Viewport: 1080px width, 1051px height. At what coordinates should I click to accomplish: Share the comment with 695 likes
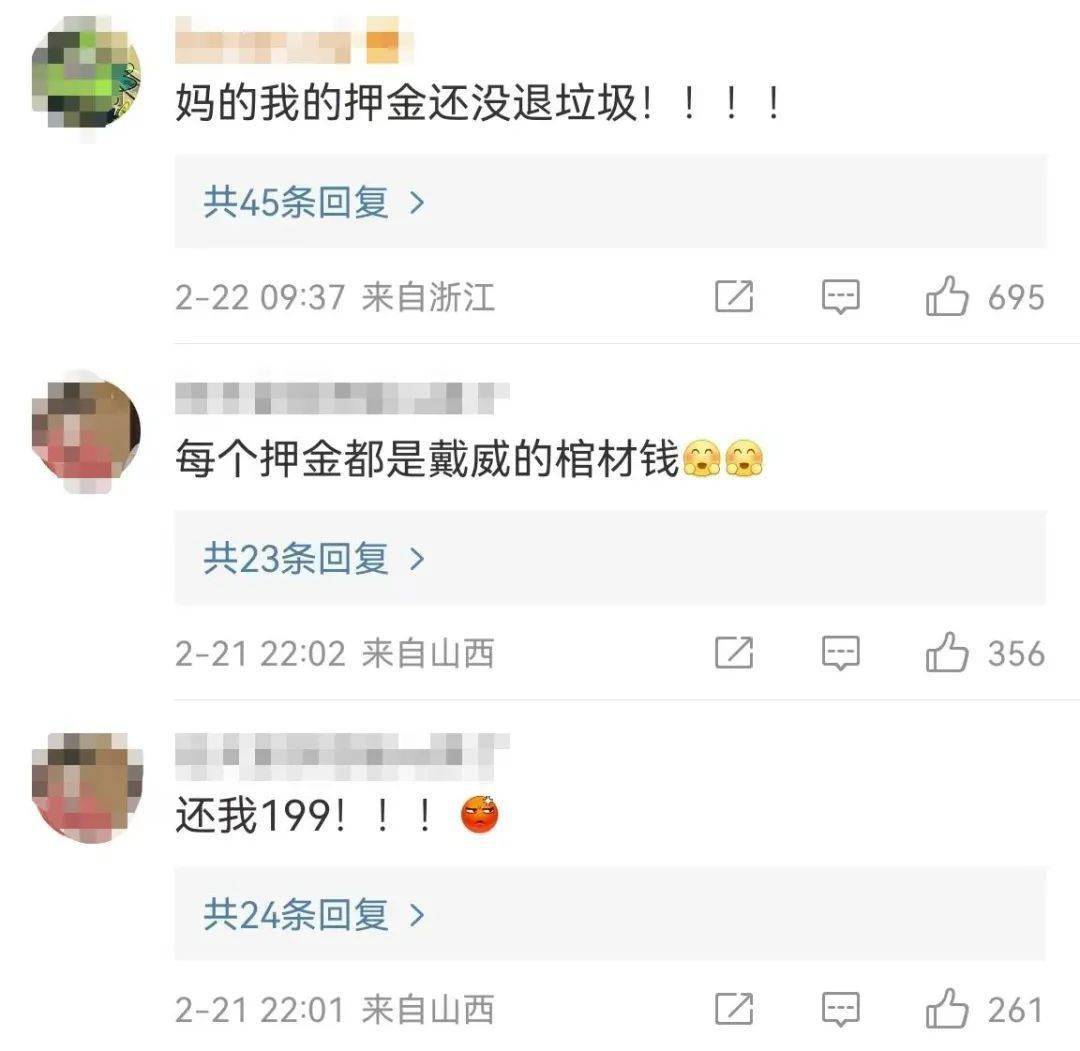[734, 297]
